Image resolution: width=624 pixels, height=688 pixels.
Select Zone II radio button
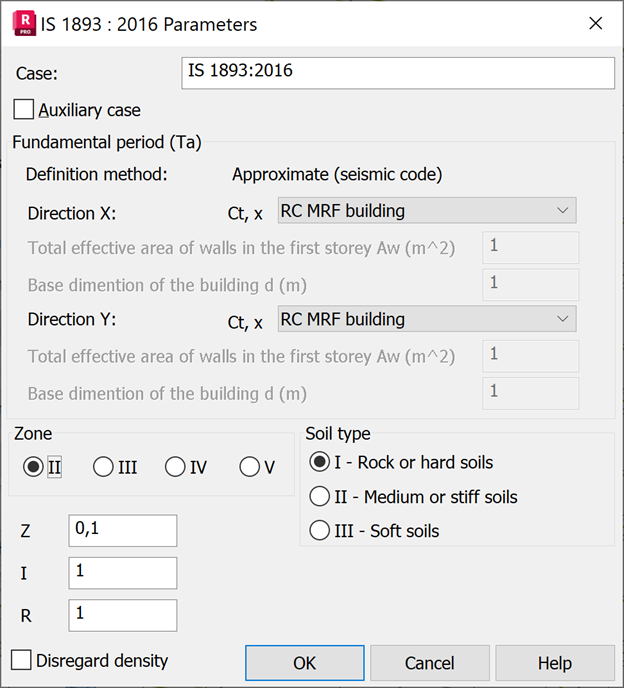35,467
